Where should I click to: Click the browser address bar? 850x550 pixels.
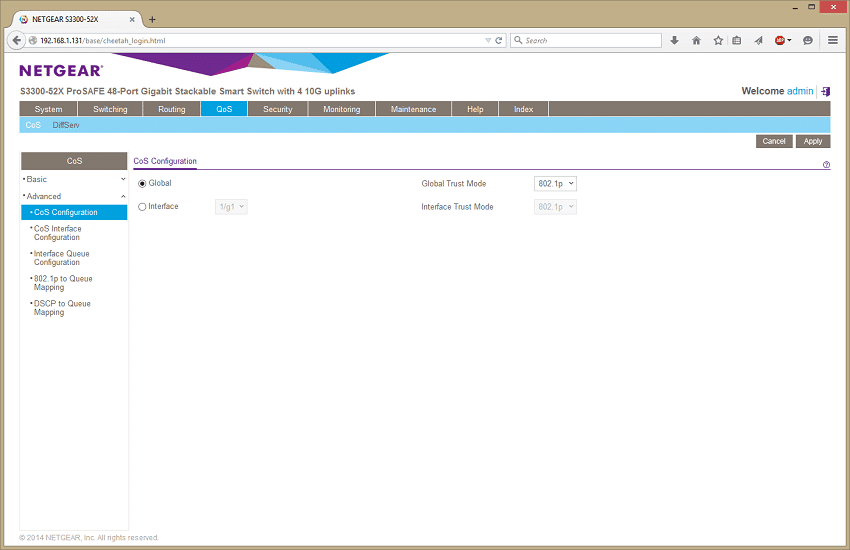coord(260,40)
